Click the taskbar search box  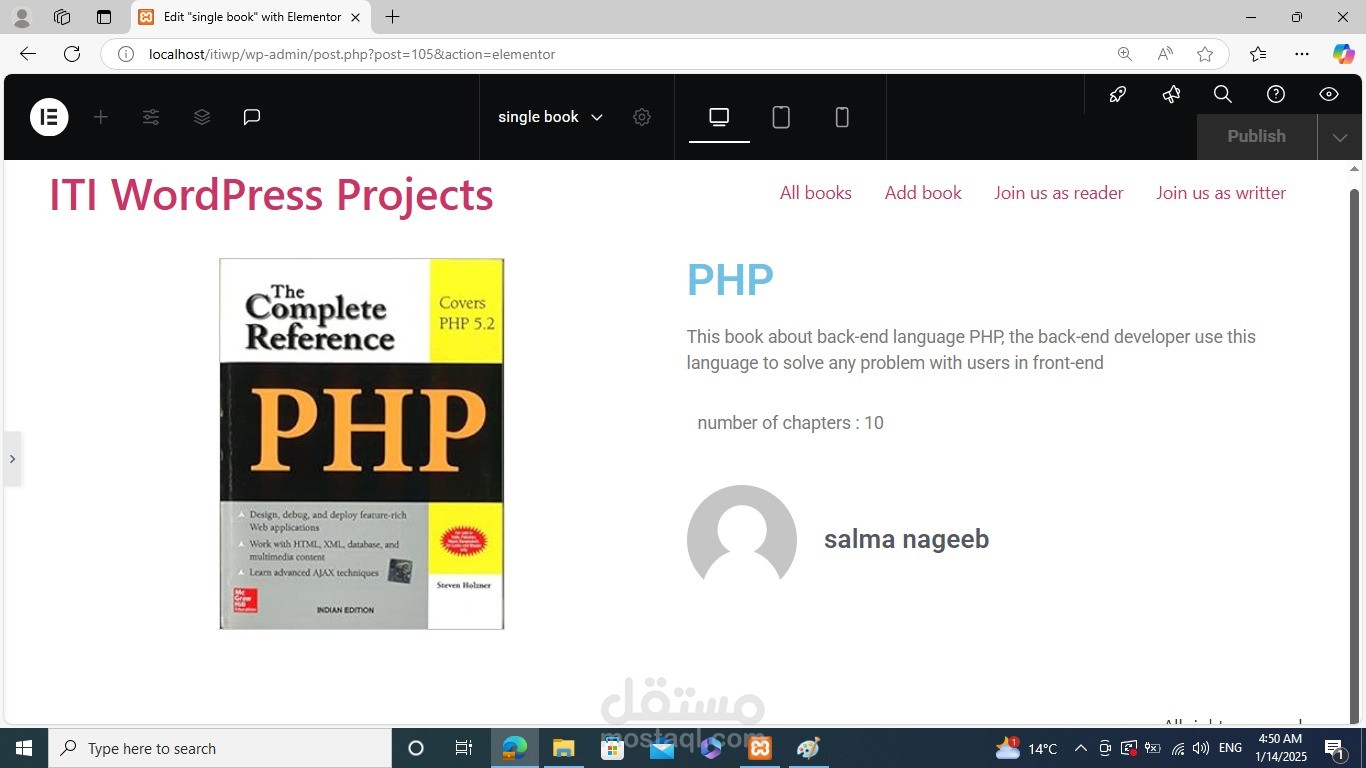(220, 748)
